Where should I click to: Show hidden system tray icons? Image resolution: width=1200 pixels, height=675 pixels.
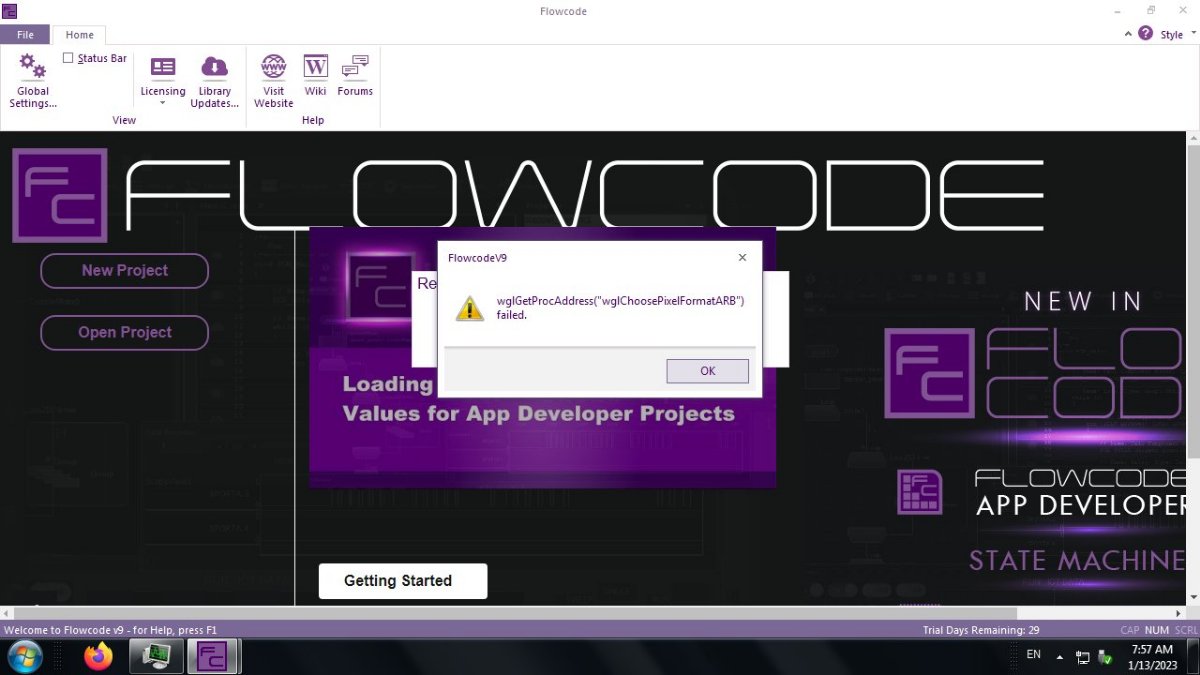click(1059, 657)
